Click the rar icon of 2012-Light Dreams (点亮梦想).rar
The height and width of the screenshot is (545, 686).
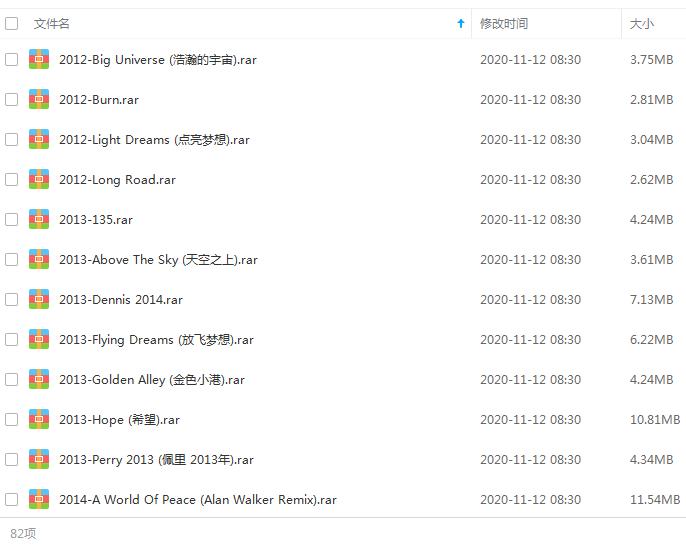(39, 139)
